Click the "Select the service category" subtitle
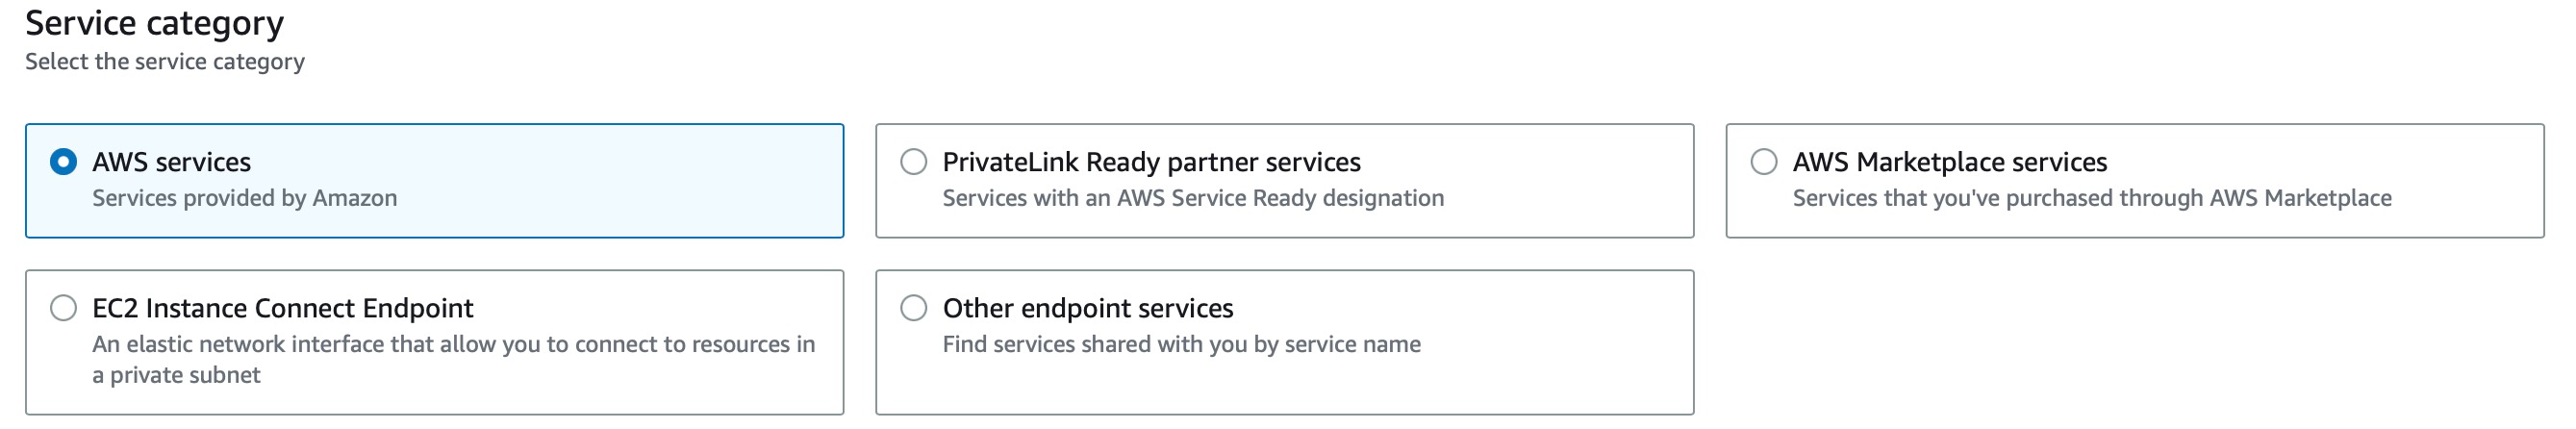This screenshot has width=2576, height=429. click(164, 62)
